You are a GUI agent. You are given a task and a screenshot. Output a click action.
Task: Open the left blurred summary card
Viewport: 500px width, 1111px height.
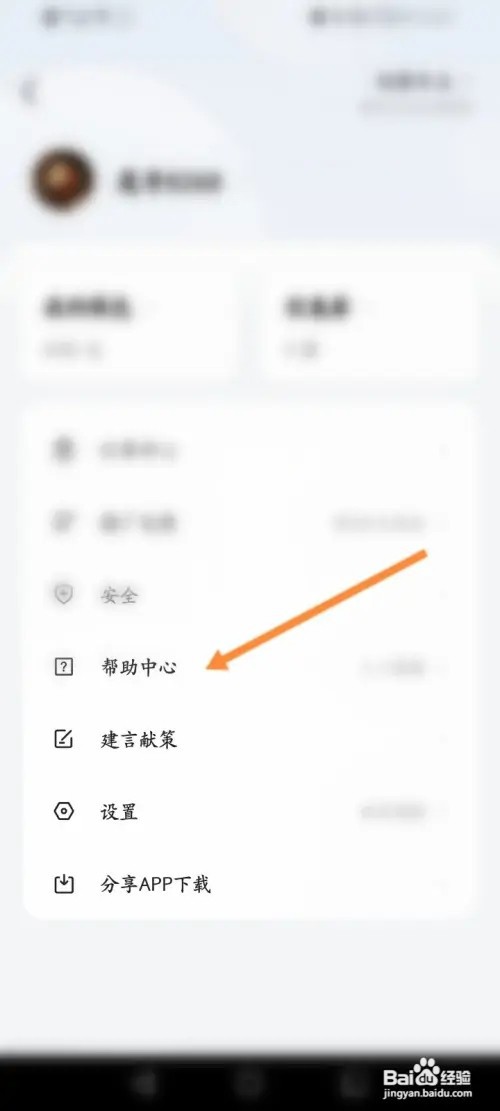pos(131,325)
